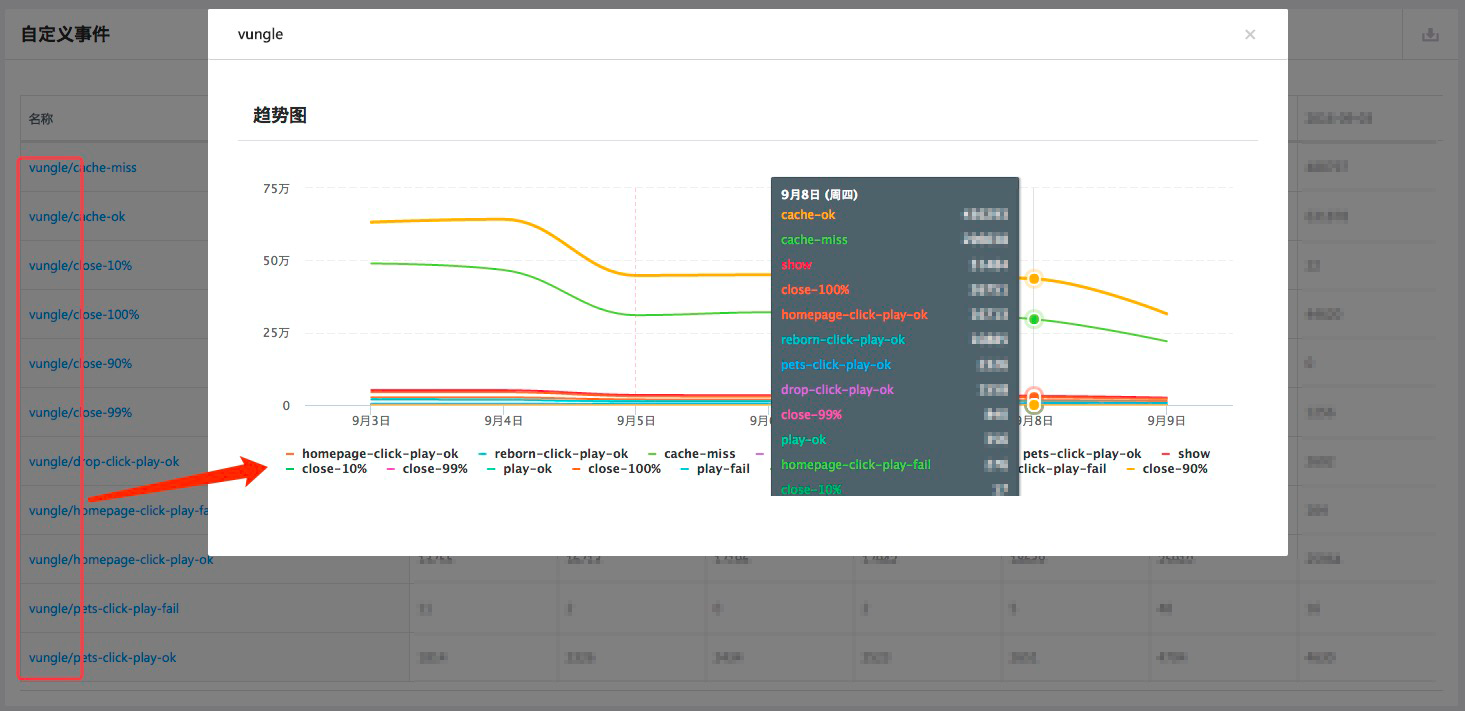Click the 50万 y-axis label

click(276, 261)
